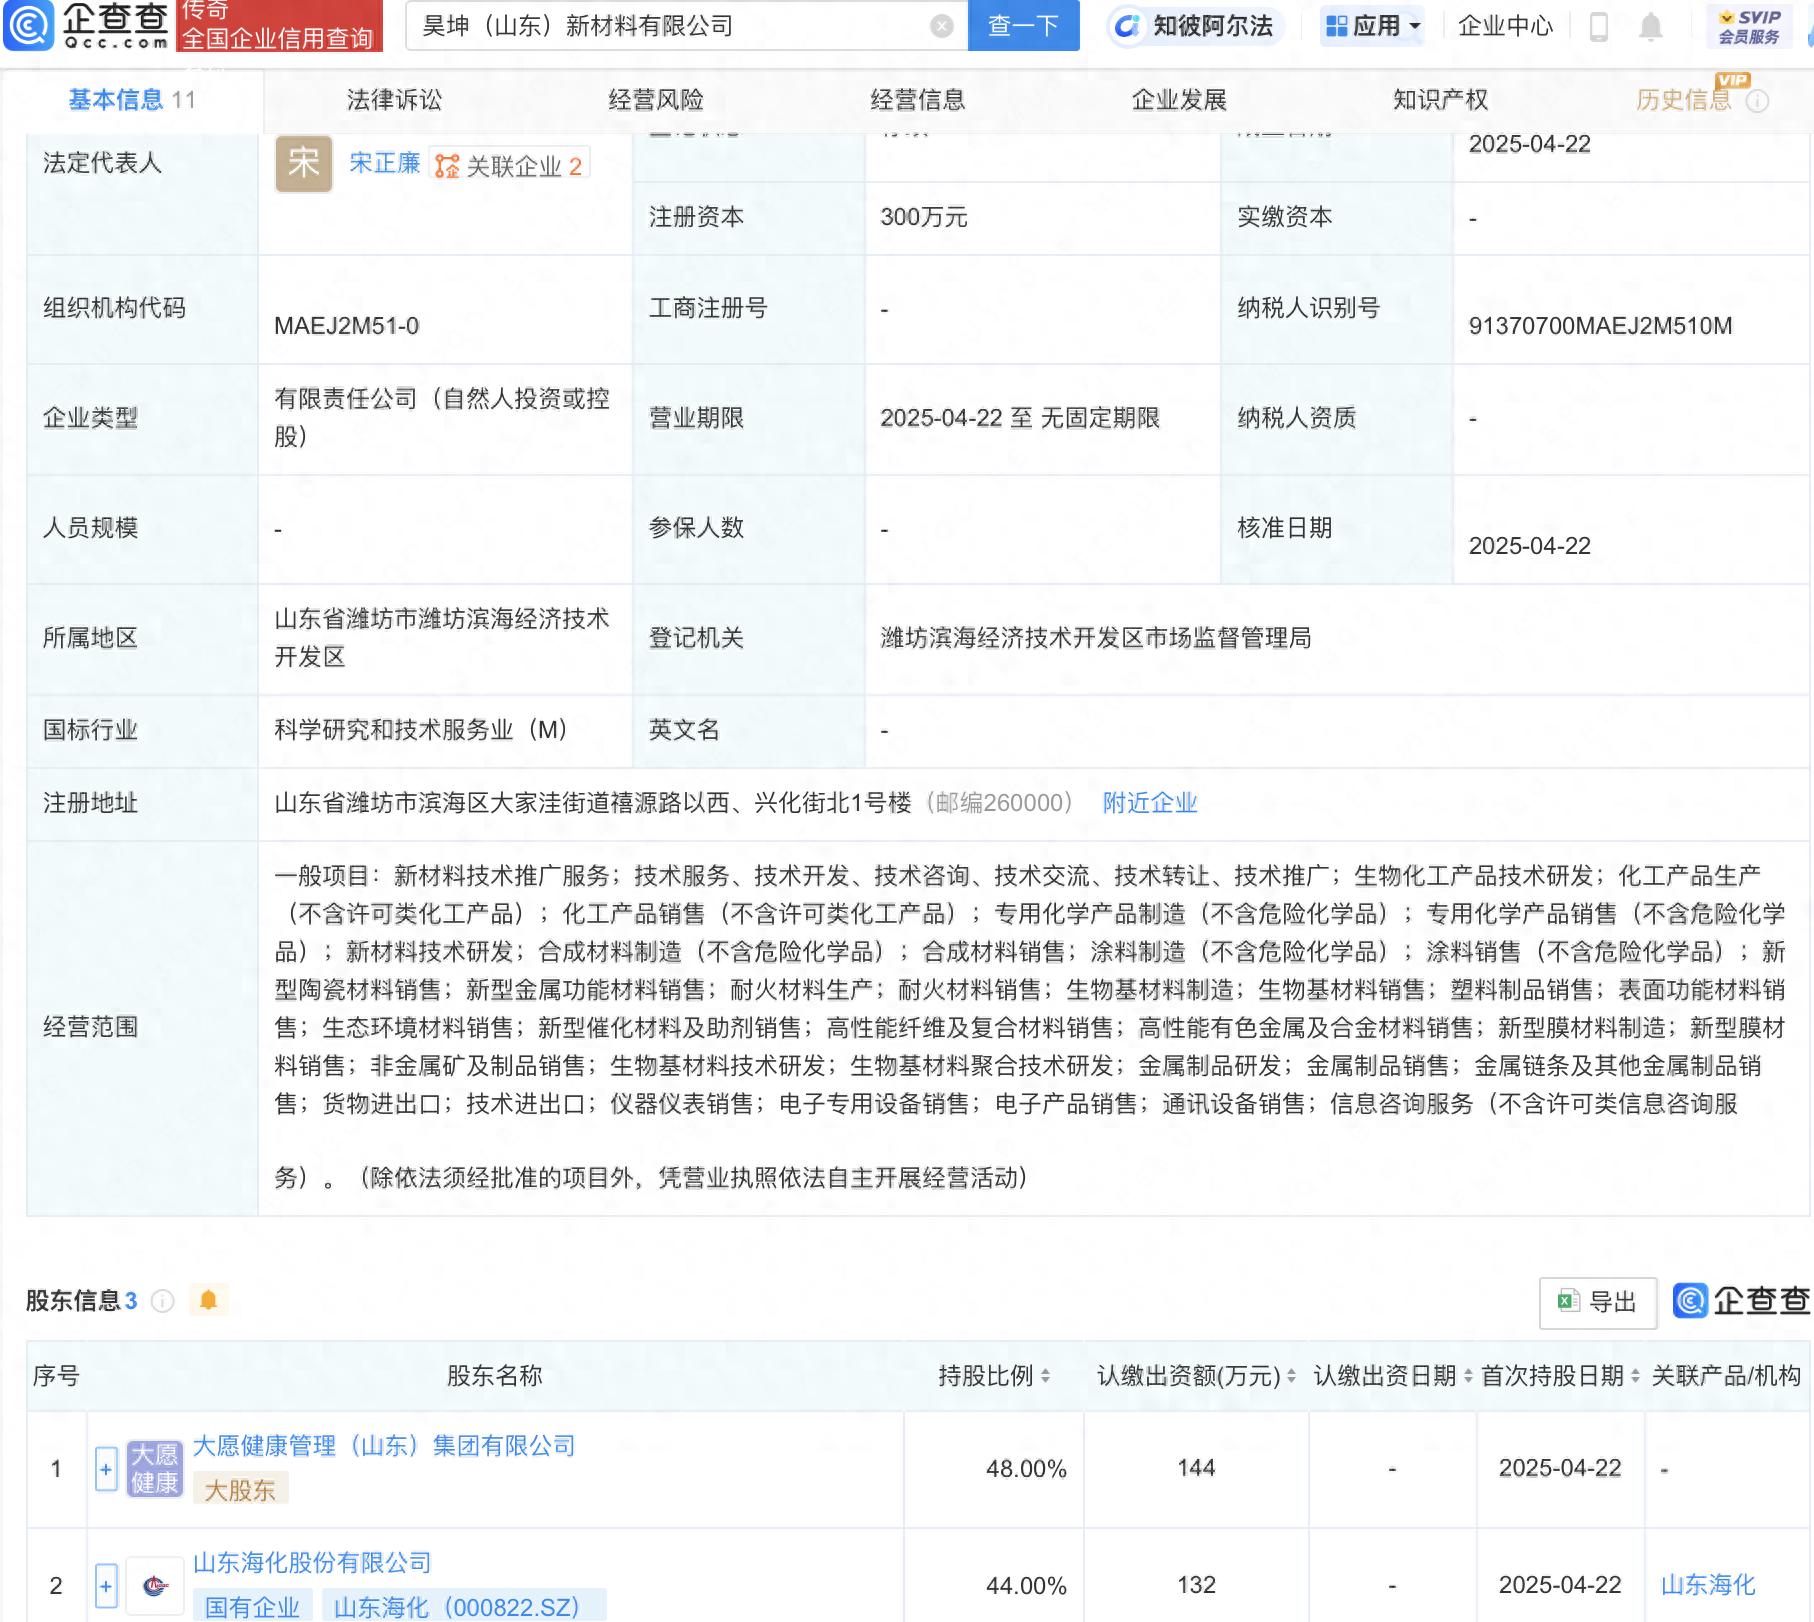This screenshot has width=1814, height=1622.
Task: Click the organization code MAEJ2M51-0
Action: (347, 326)
